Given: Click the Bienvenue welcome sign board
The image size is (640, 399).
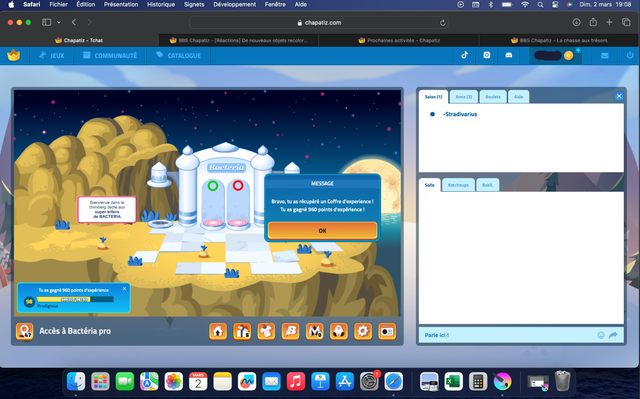Looking at the screenshot, I should [107, 209].
